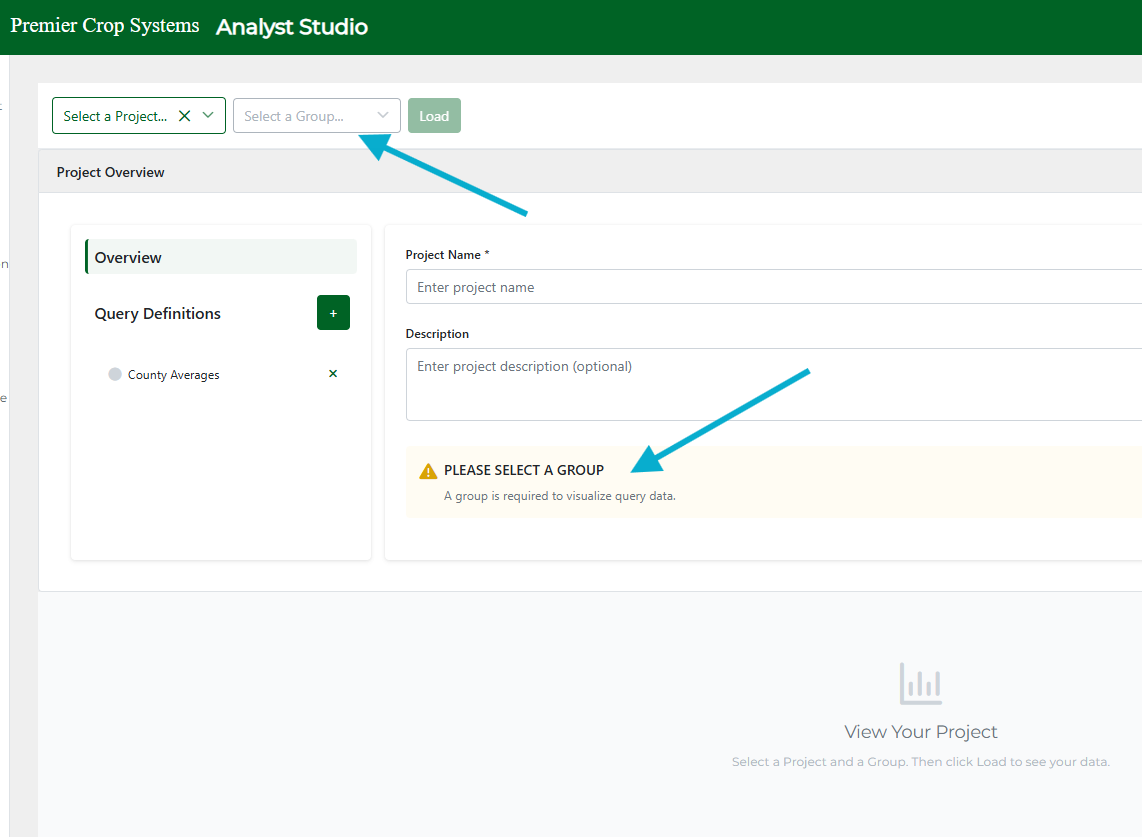Image resolution: width=1142 pixels, height=837 pixels.
Task: Click the Analyst Studio title
Action: (292, 27)
